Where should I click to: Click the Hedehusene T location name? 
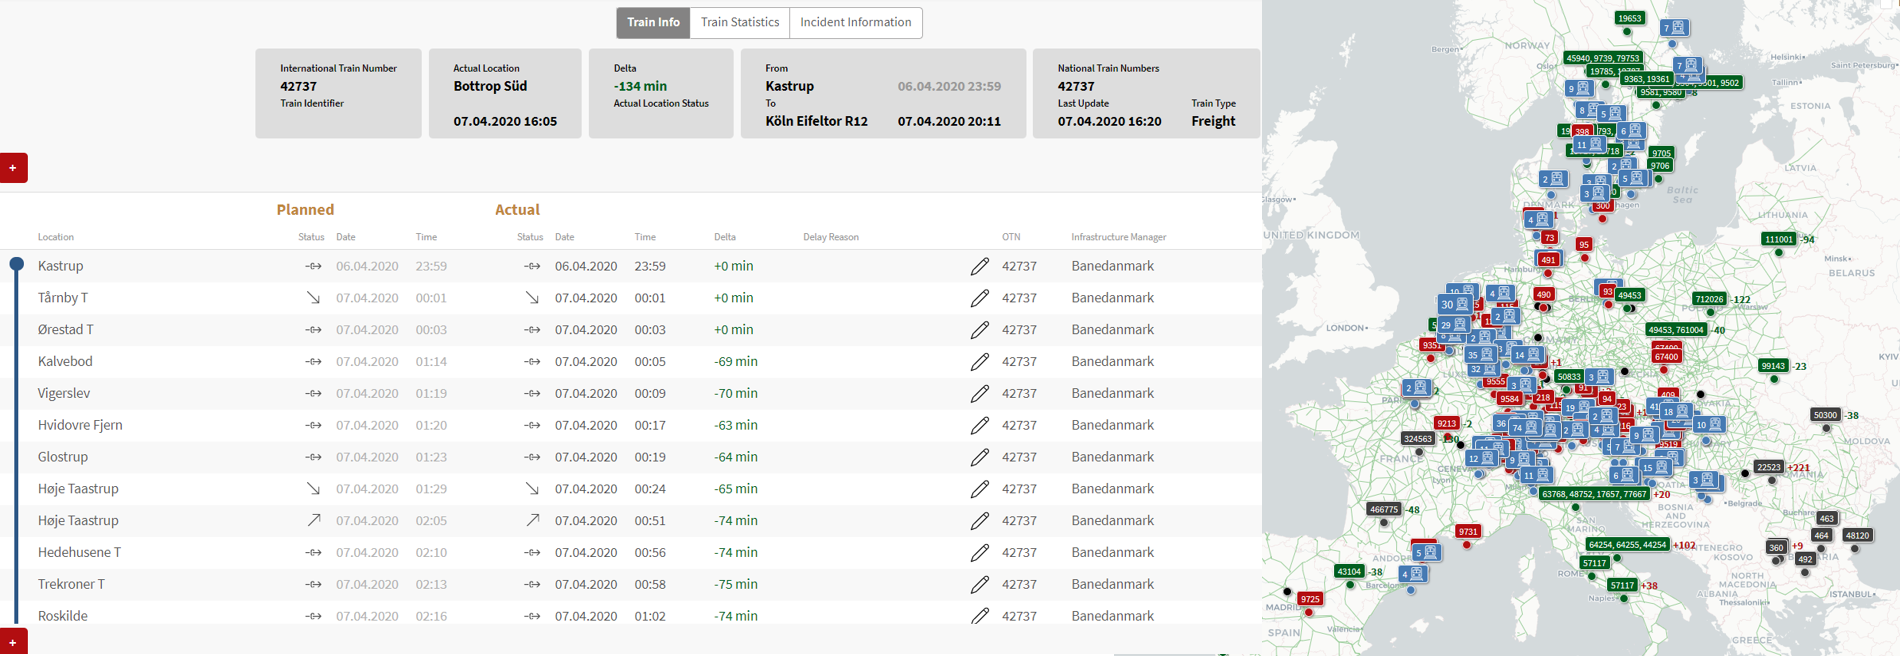(x=79, y=552)
